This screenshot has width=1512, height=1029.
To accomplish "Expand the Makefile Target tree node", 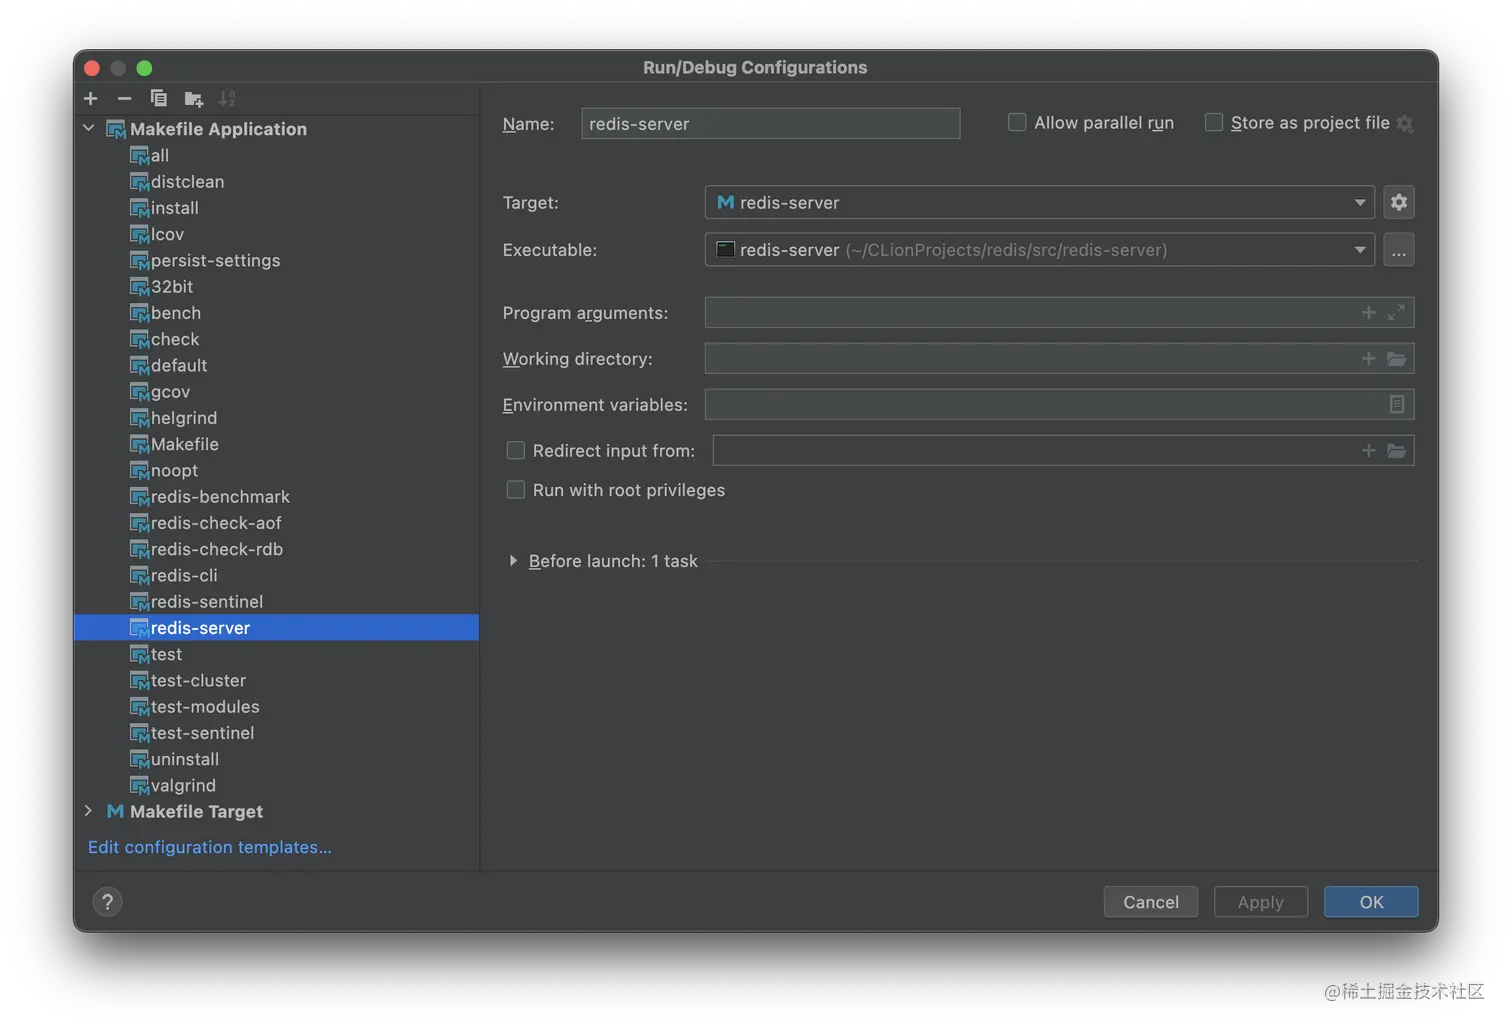I will pos(89,811).
